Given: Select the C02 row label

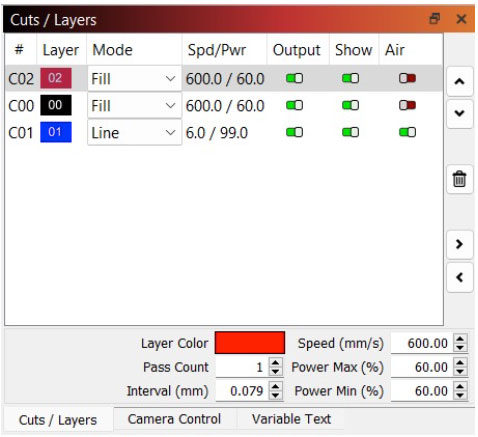Looking at the screenshot, I should [21, 79].
